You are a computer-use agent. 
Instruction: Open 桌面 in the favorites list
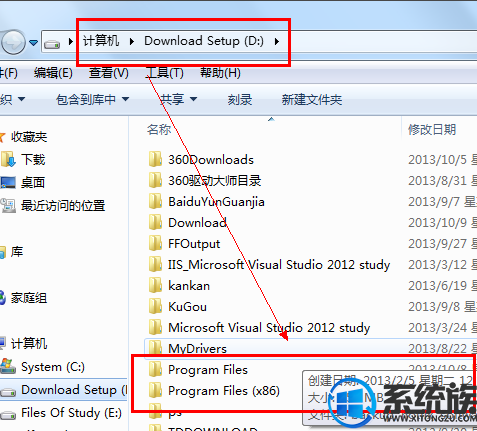click(33, 183)
